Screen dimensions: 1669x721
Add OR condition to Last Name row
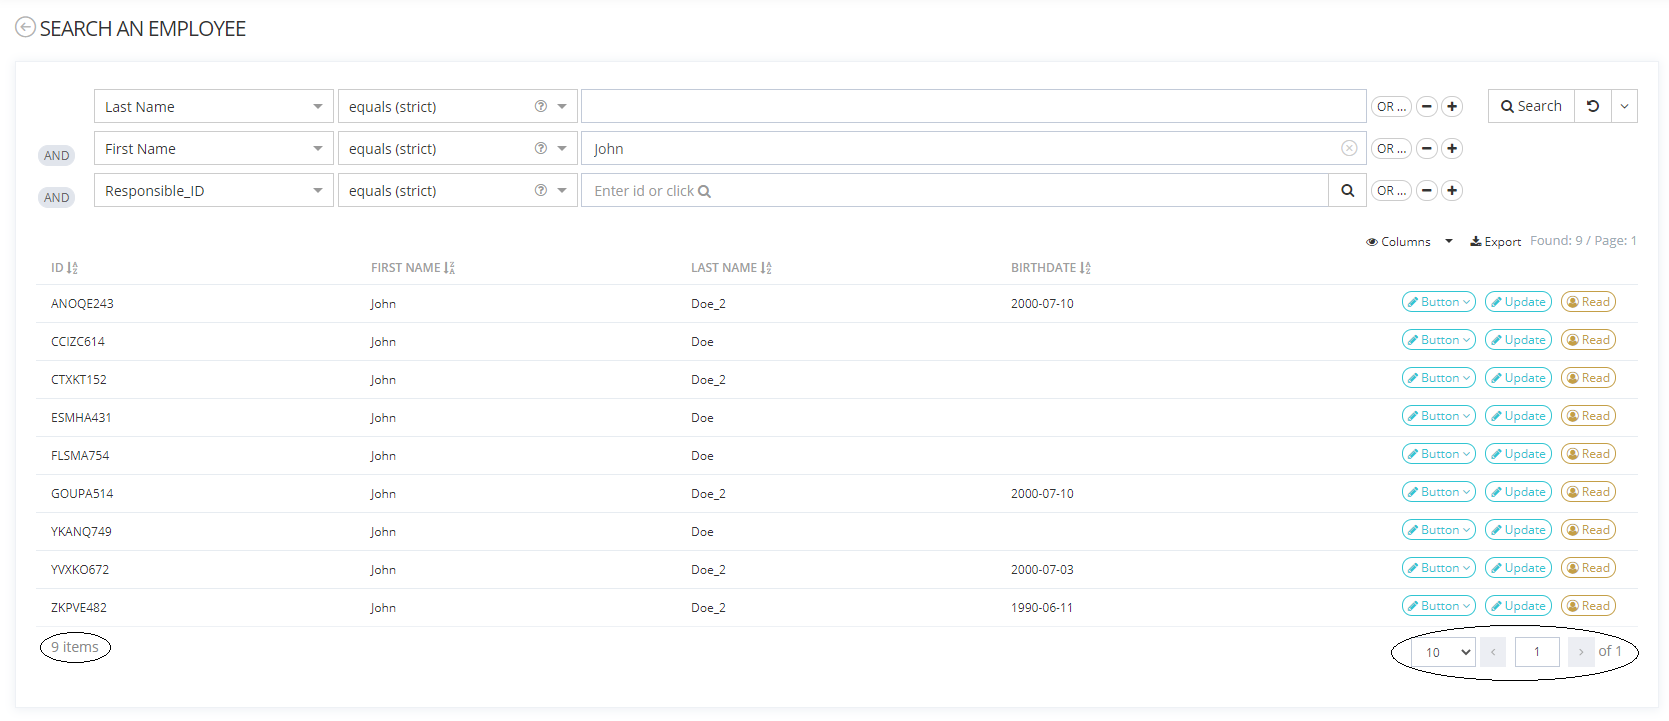click(x=1390, y=107)
